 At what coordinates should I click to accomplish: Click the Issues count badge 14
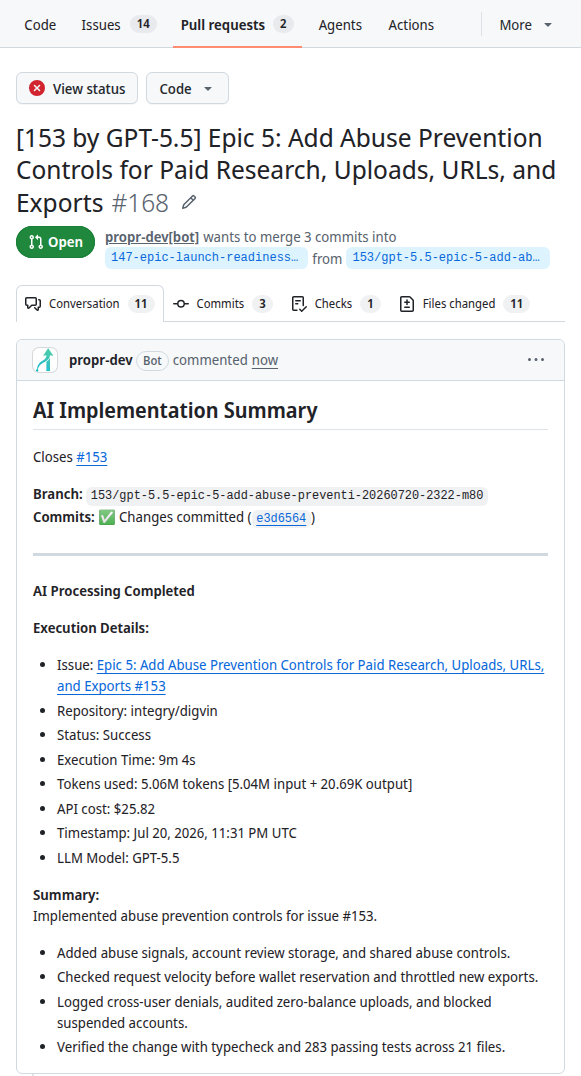click(143, 25)
